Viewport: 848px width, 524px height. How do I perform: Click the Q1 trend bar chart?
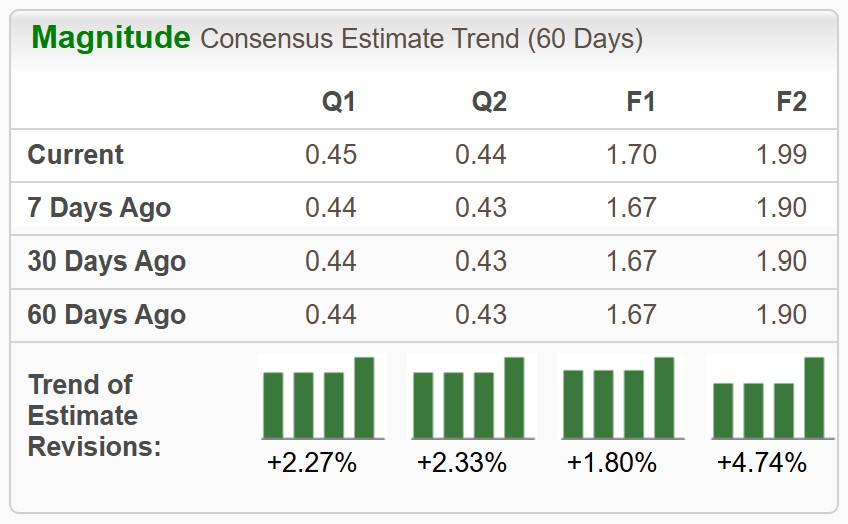(322, 397)
